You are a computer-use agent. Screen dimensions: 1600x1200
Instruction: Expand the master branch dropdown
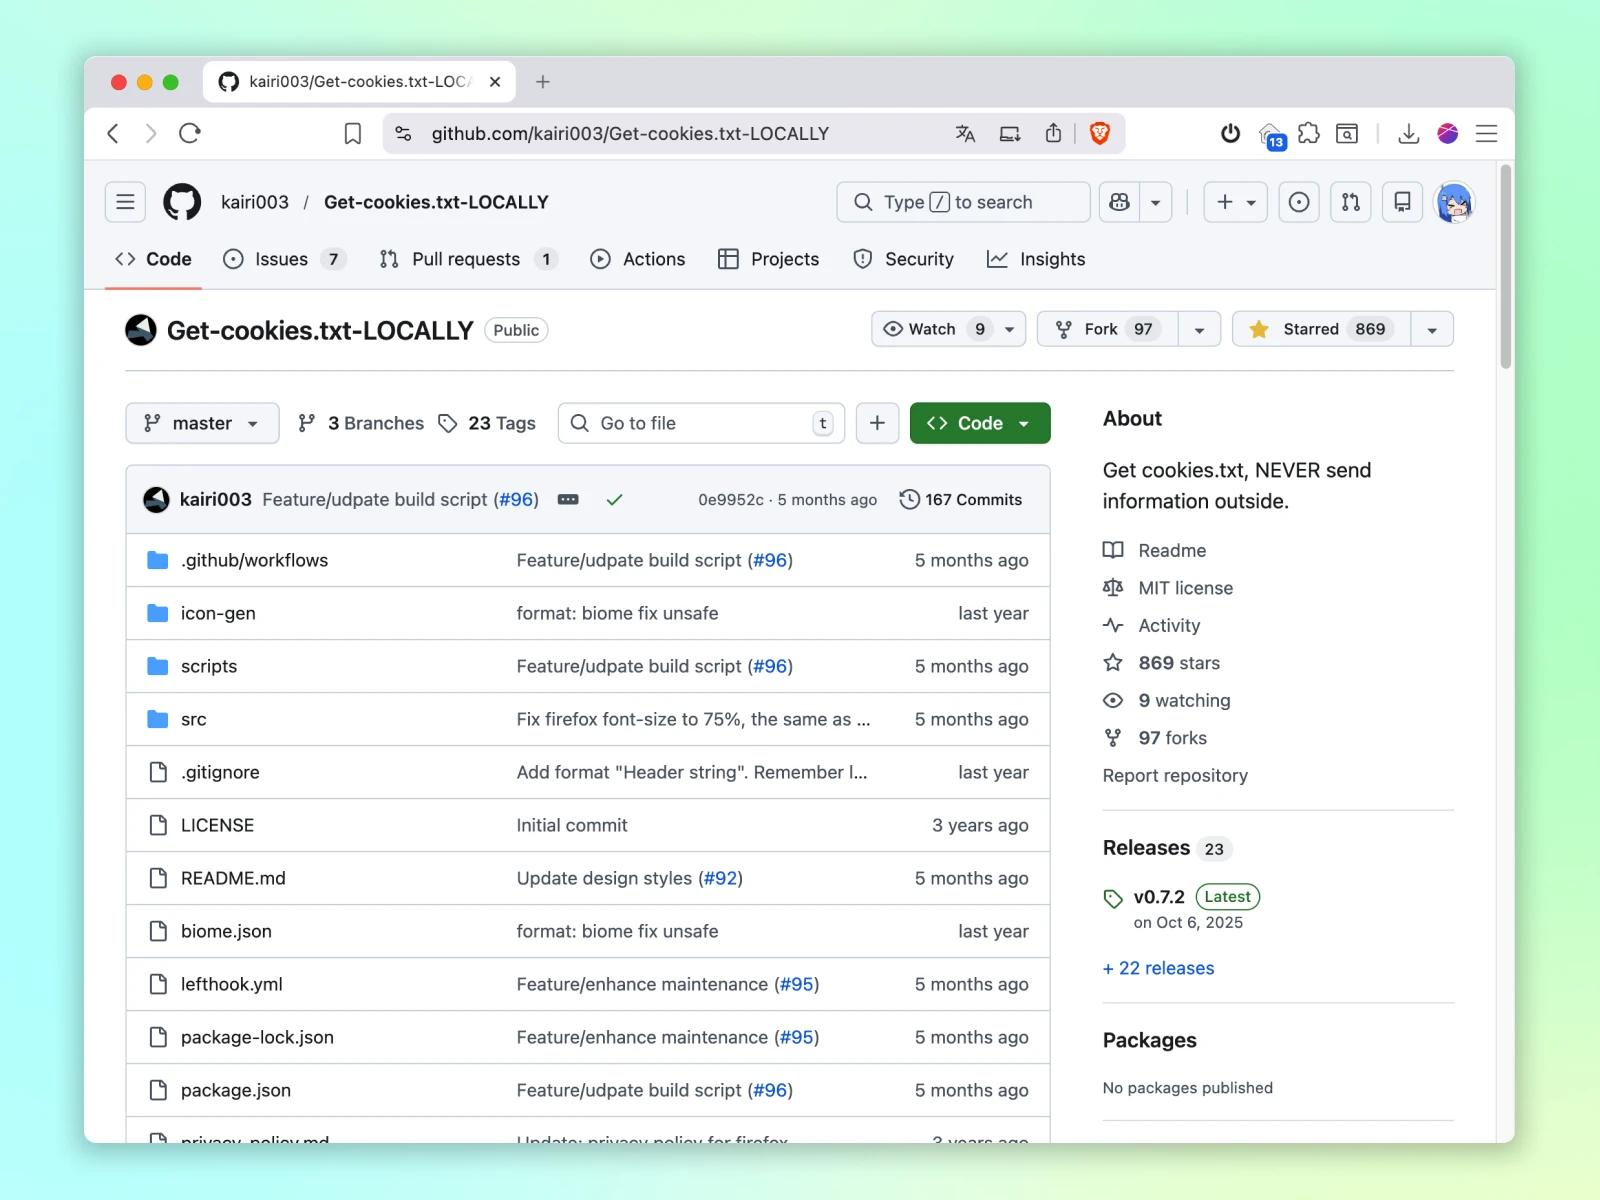pos(202,423)
